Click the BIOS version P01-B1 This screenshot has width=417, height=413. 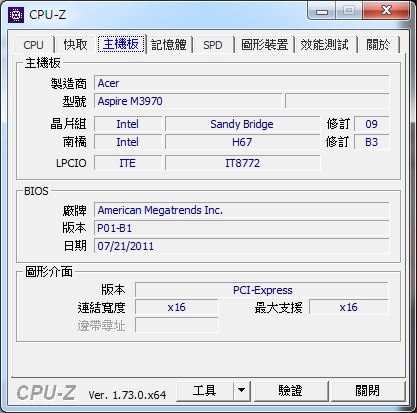click(x=242, y=228)
